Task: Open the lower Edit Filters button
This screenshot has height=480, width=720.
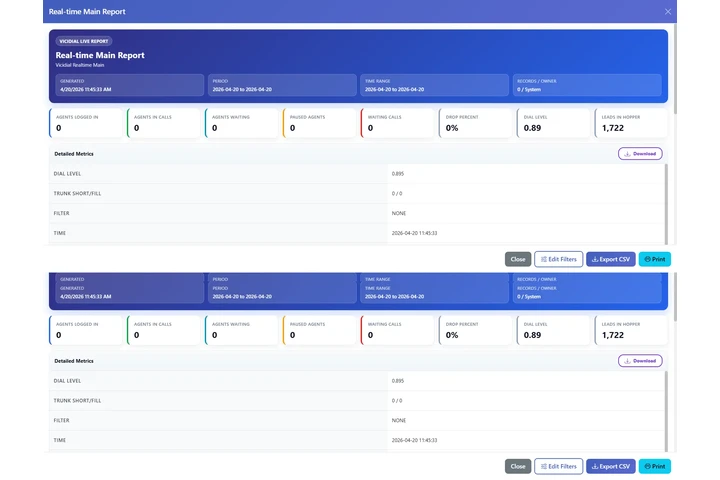Action: pyautogui.click(x=559, y=466)
